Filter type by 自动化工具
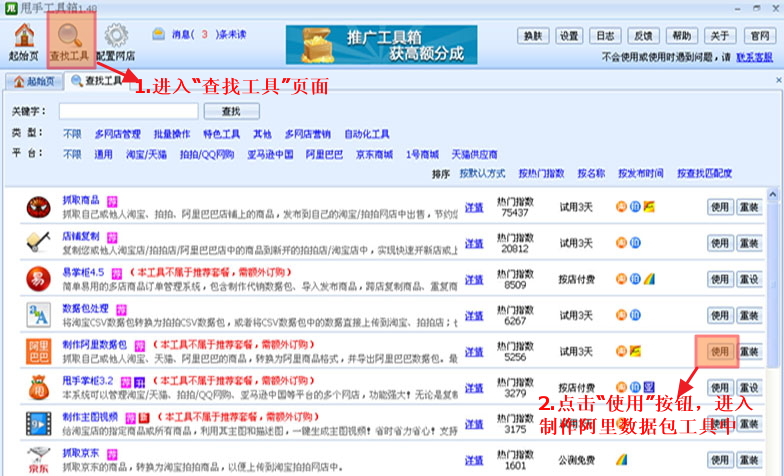784x476 pixels. [366, 134]
